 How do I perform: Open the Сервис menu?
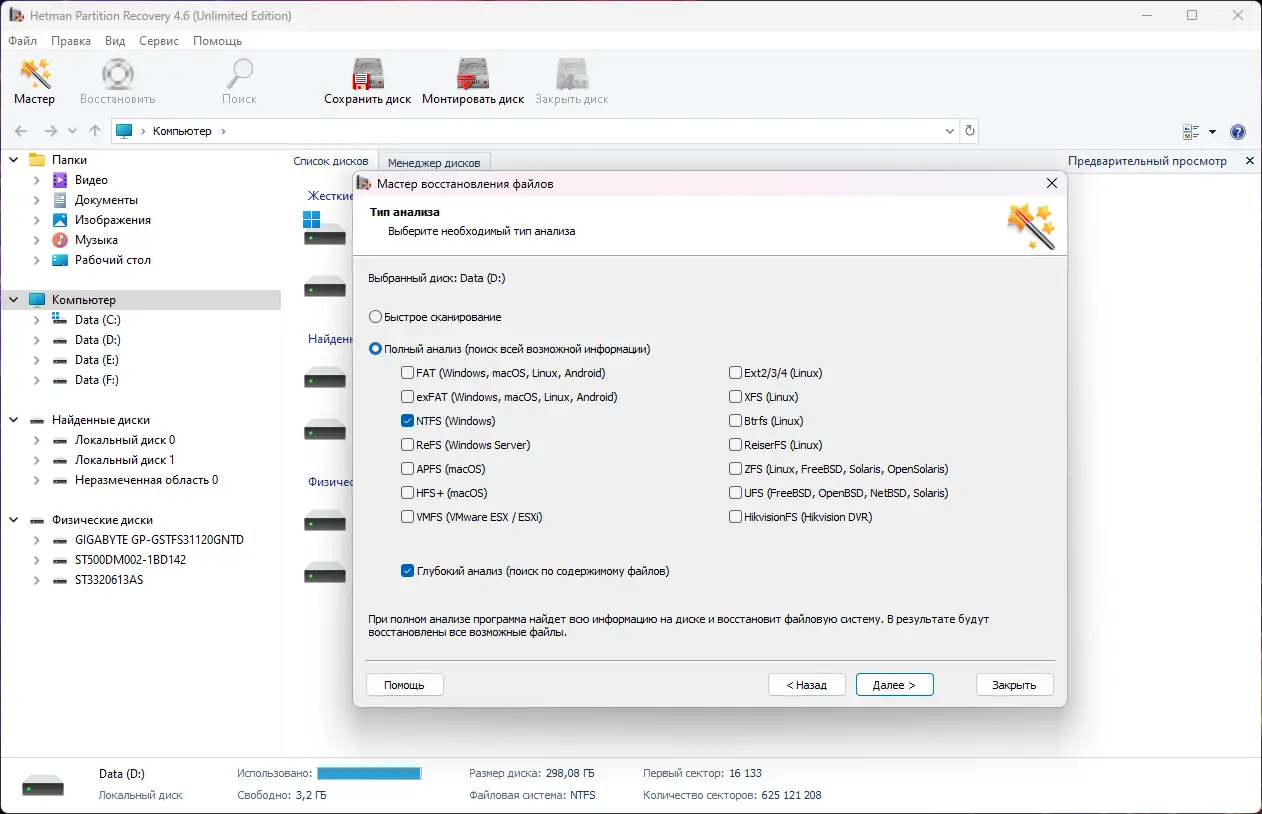[159, 41]
